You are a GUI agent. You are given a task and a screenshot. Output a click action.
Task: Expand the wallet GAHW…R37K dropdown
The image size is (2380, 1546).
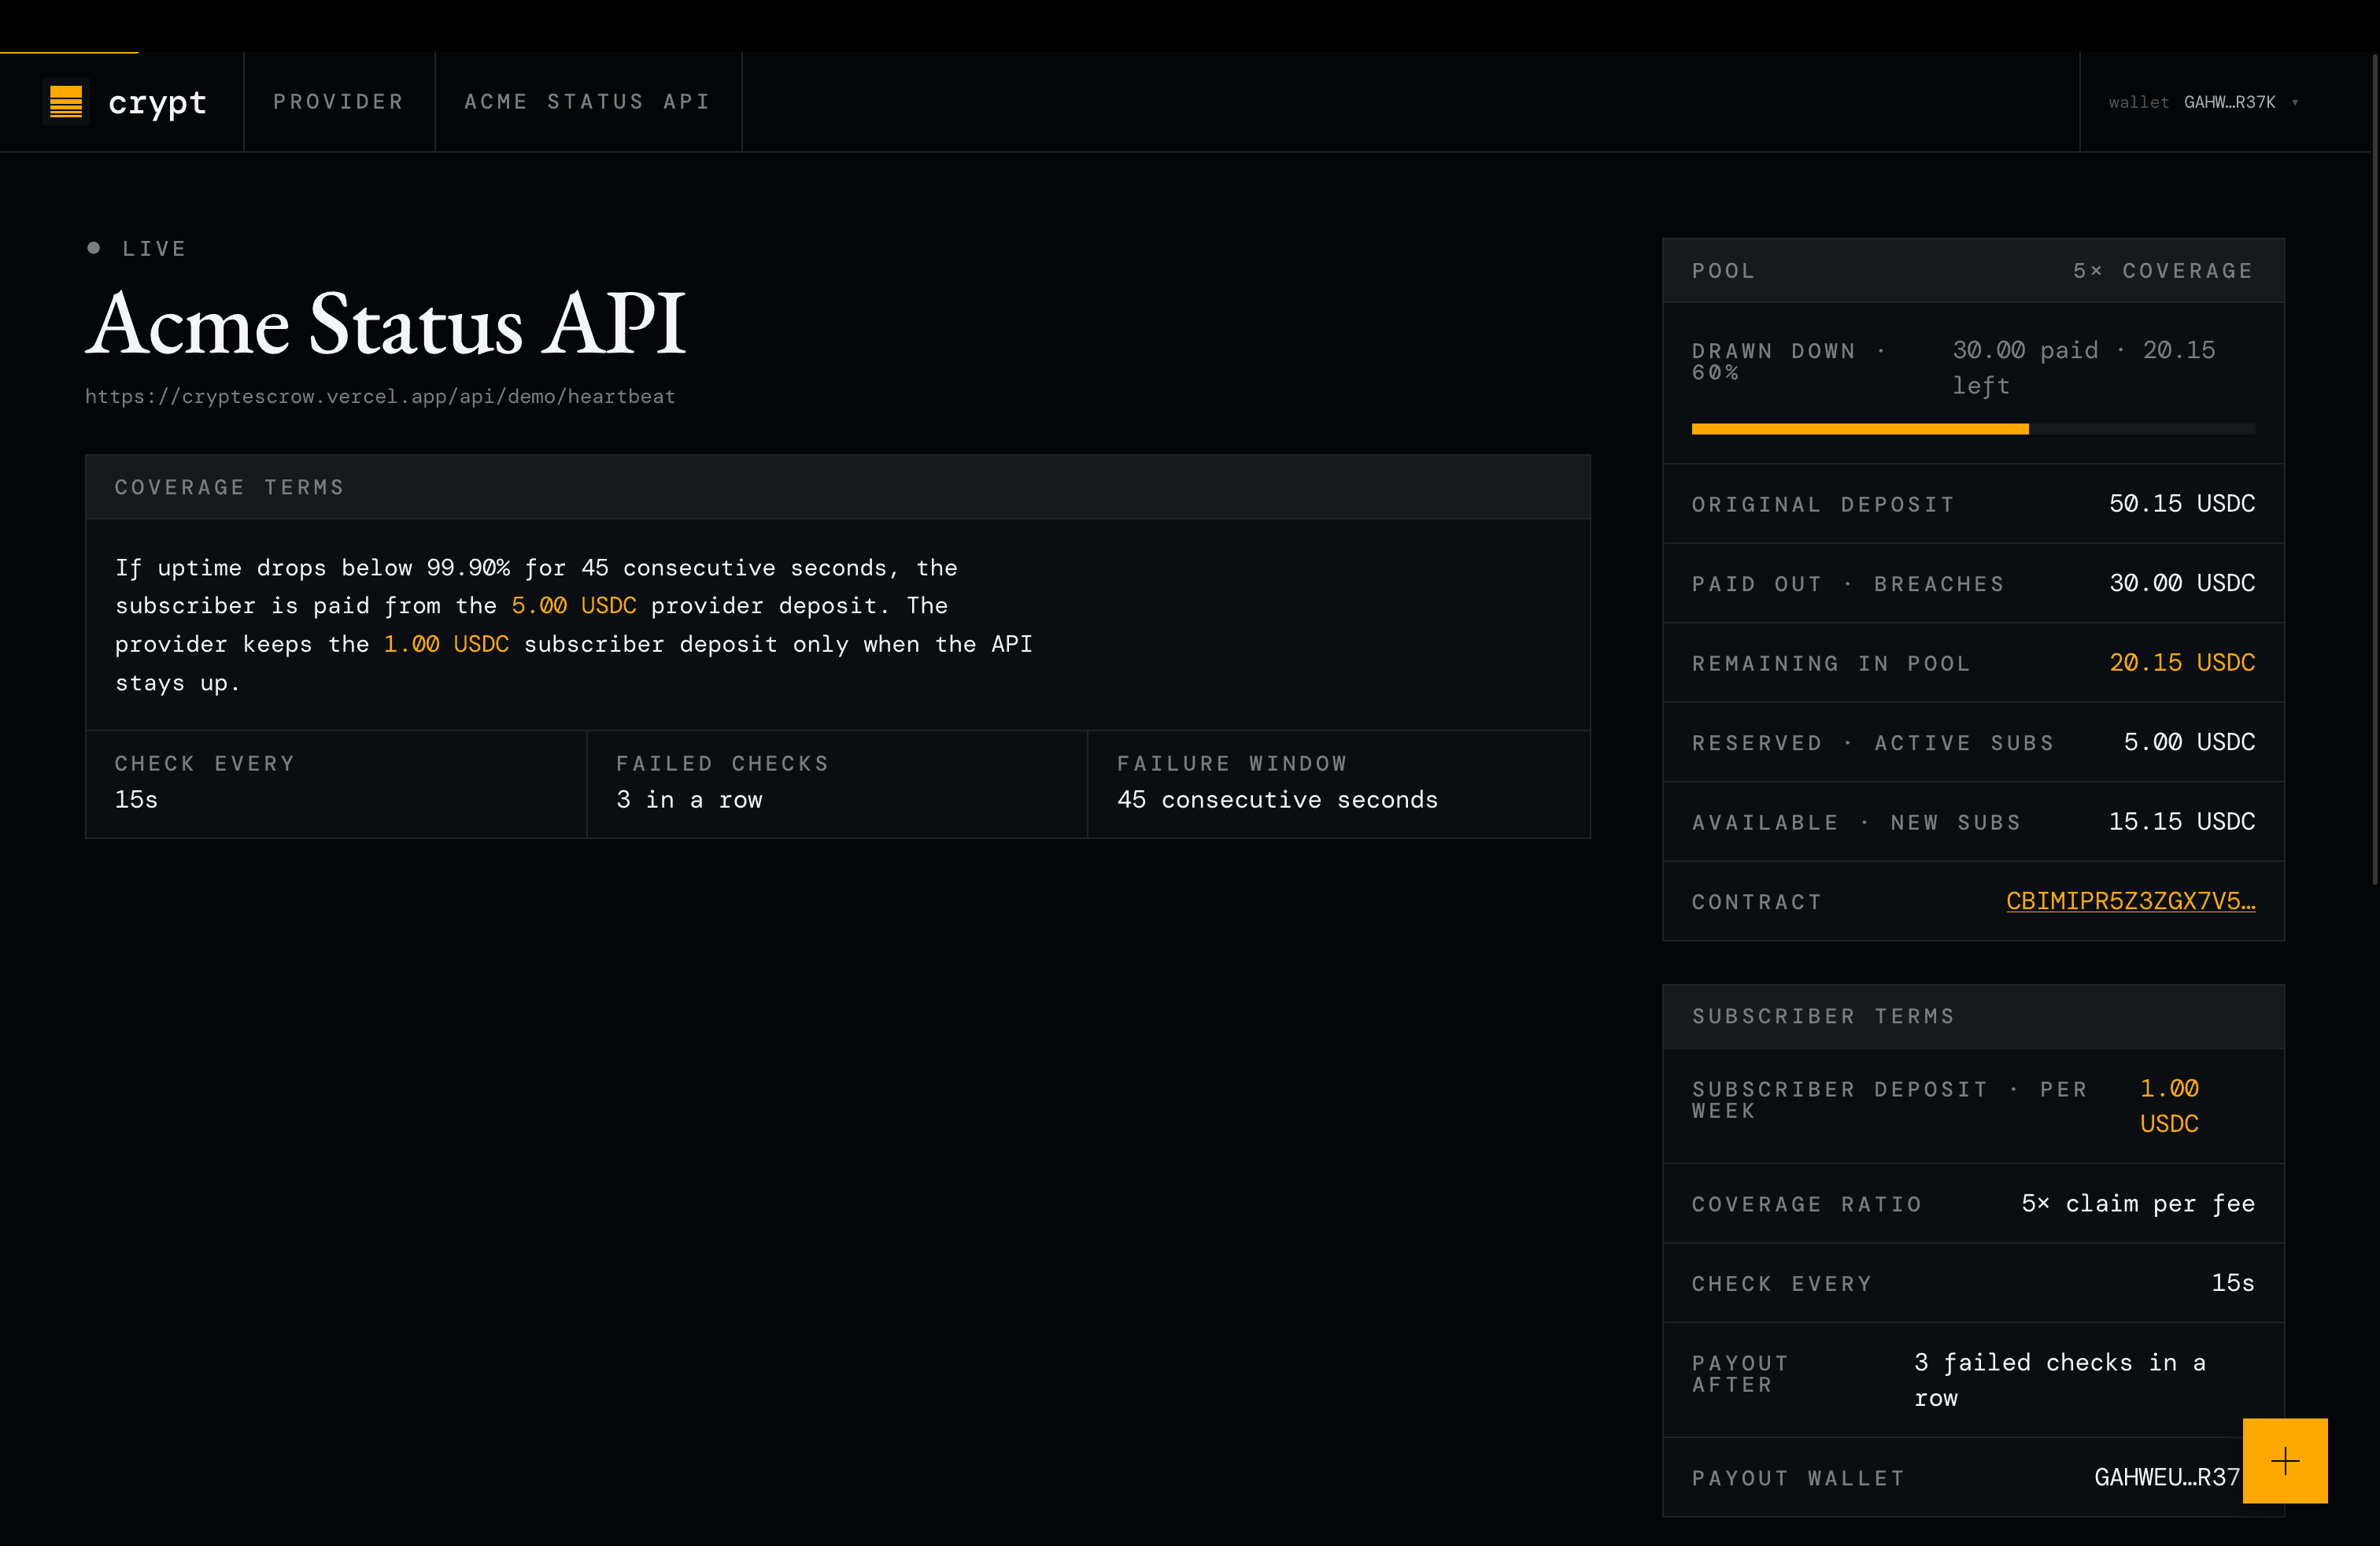click(2203, 102)
